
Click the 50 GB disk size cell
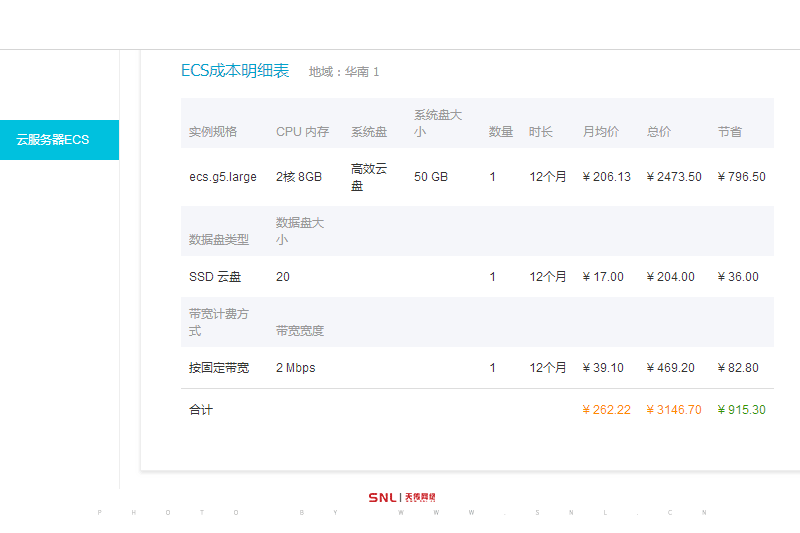click(431, 177)
